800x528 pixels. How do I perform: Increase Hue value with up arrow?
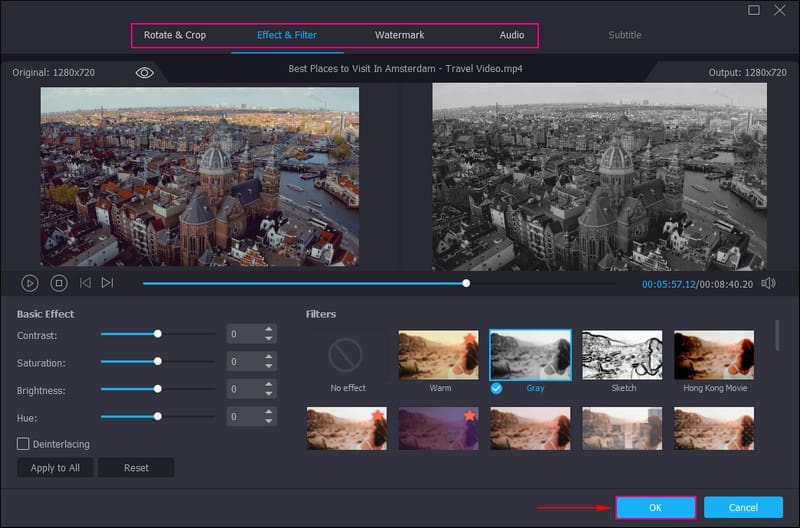(268, 410)
